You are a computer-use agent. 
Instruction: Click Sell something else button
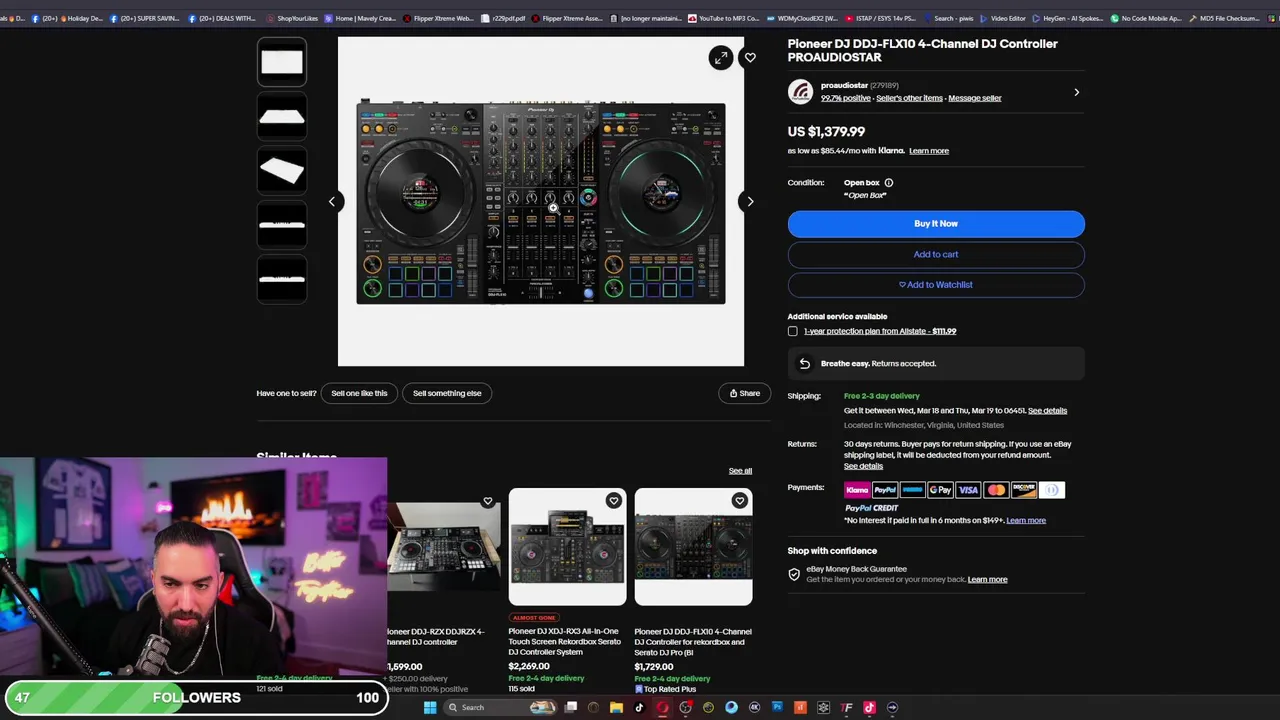(447, 393)
